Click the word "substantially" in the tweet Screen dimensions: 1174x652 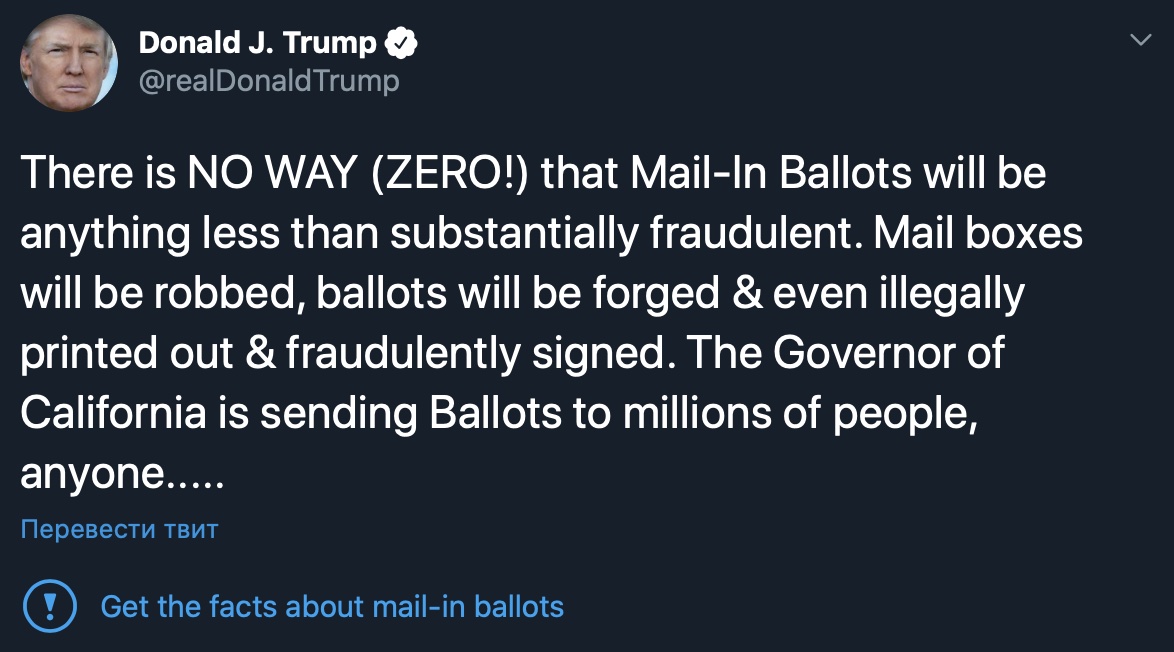coord(514,234)
